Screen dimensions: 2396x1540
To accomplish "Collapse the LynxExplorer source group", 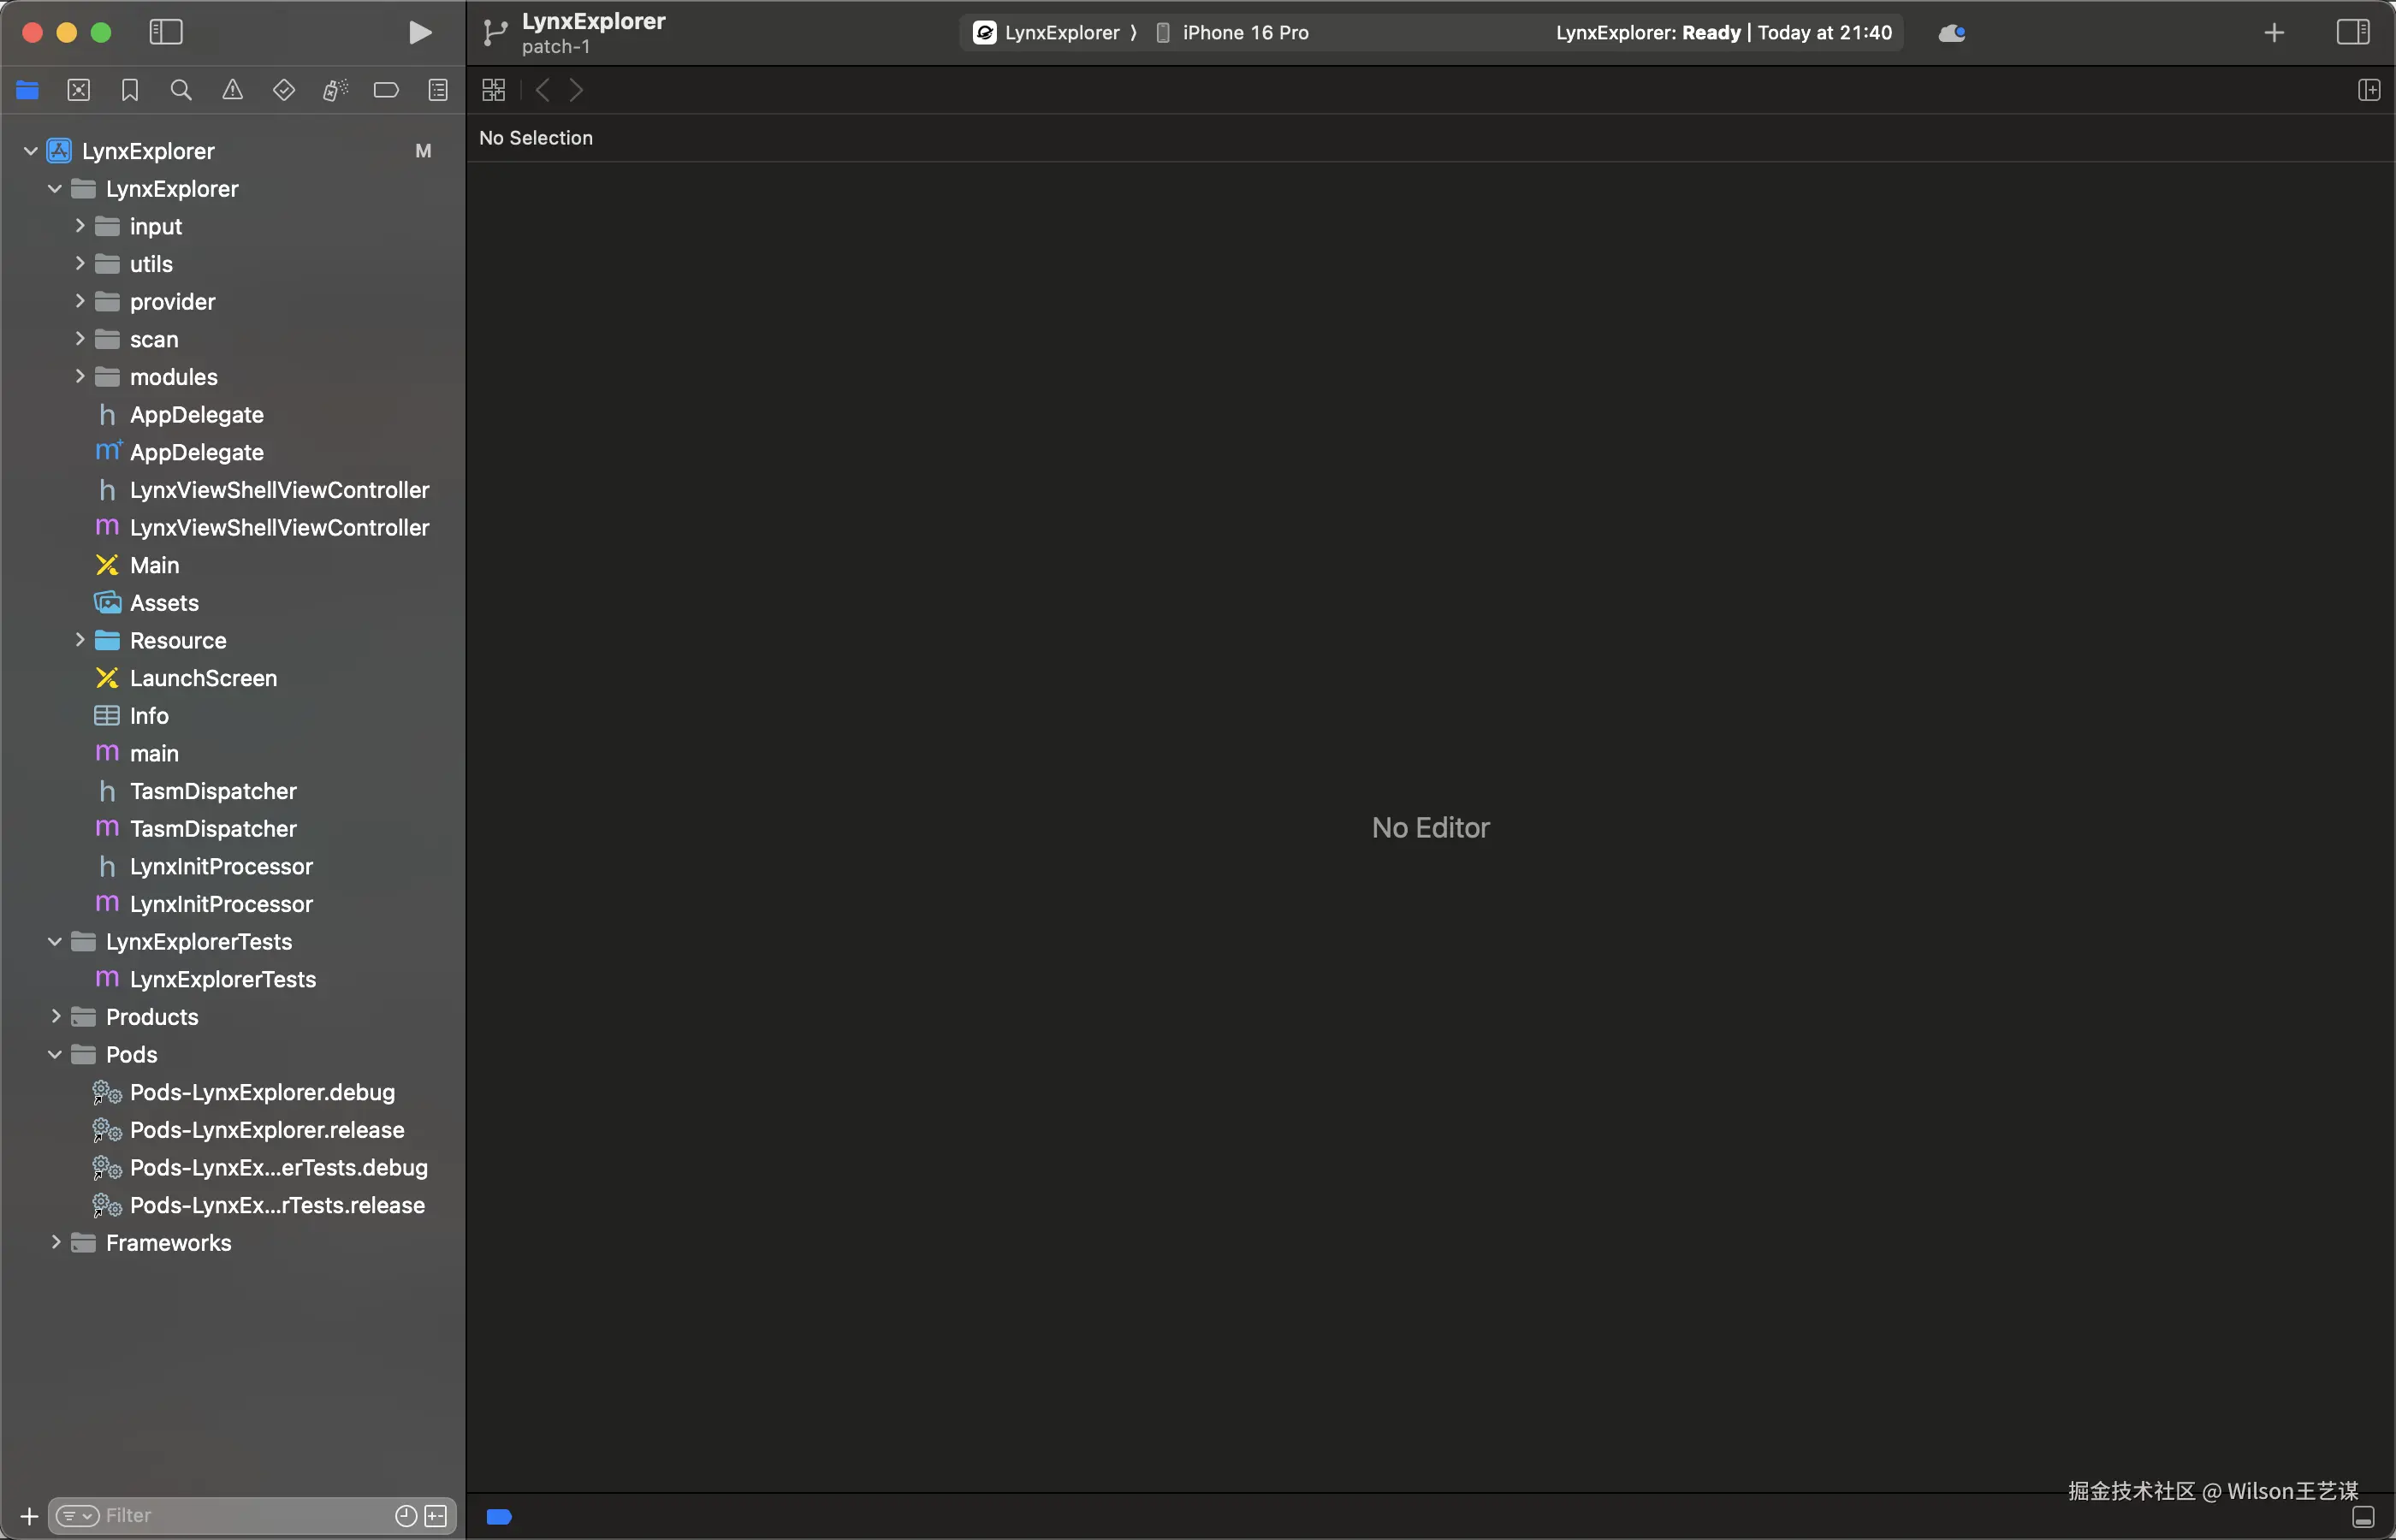I will [x=55, y=189].
